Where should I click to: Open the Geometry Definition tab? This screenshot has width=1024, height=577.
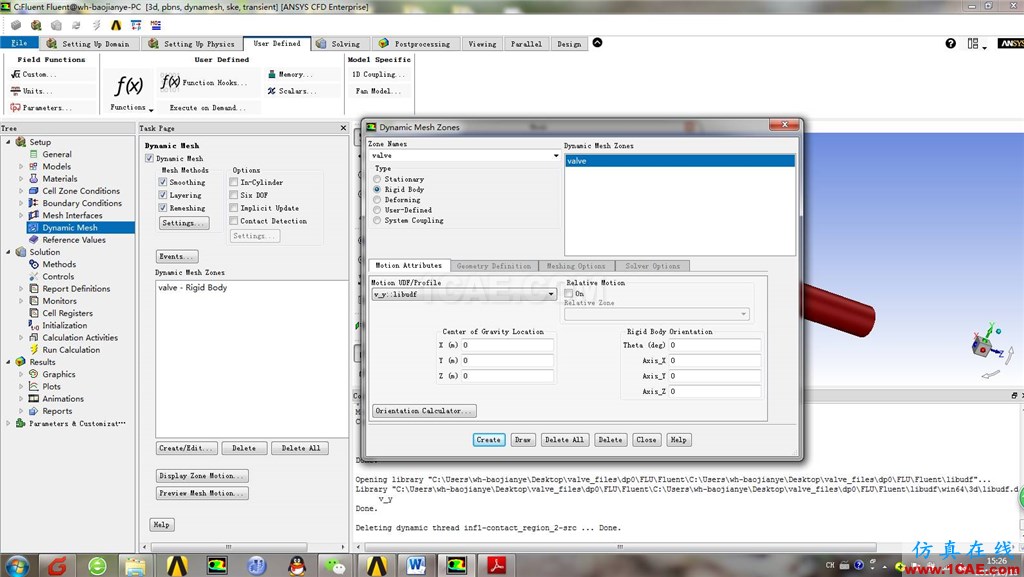(x=494, y=266)
